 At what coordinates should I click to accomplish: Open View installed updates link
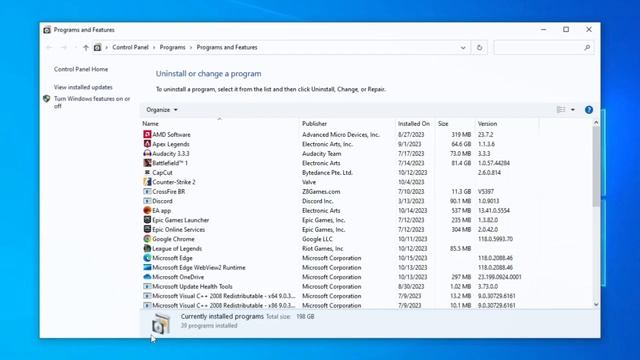pos(83,87)
